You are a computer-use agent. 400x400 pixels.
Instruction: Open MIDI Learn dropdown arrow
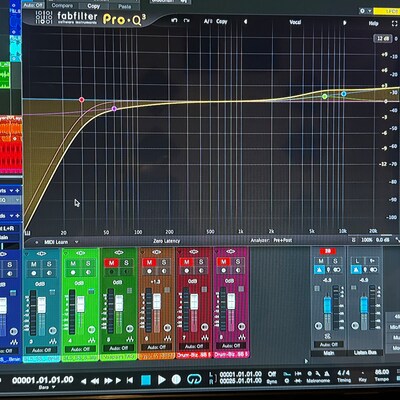pos(76,242)
